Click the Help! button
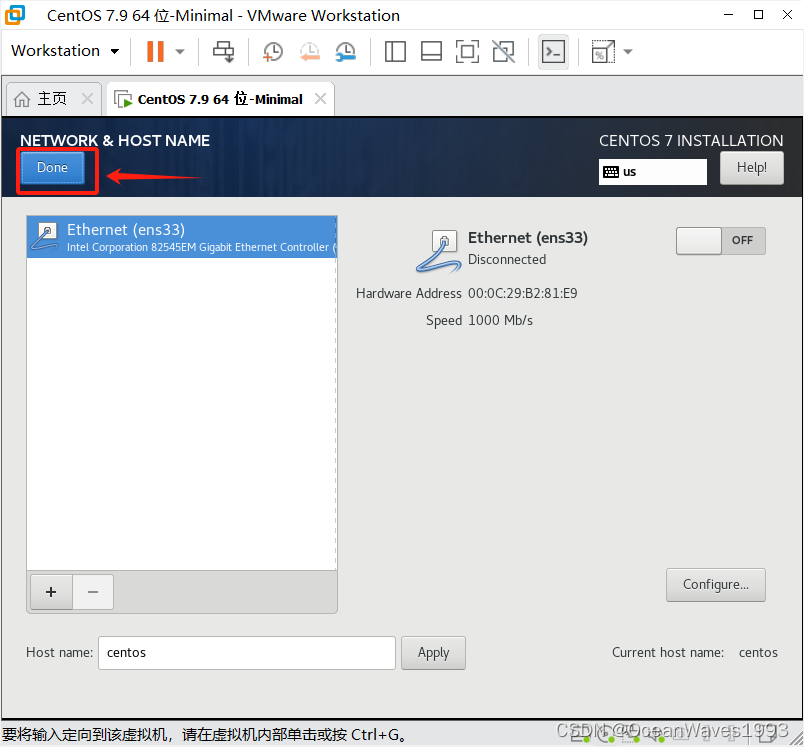This screenshot has width=804, height=747. (x=752, y=168)
